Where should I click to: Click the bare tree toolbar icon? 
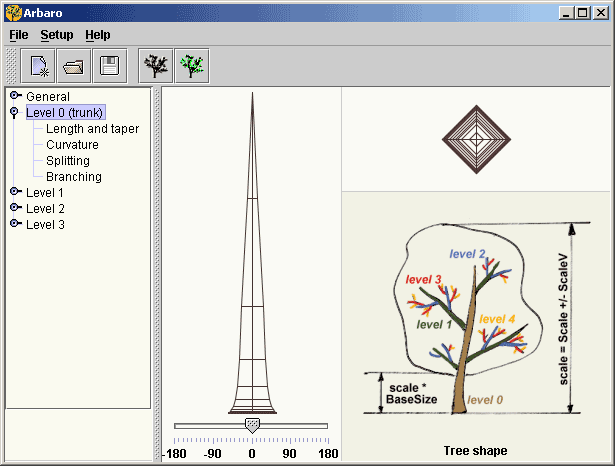click(156, 67)
